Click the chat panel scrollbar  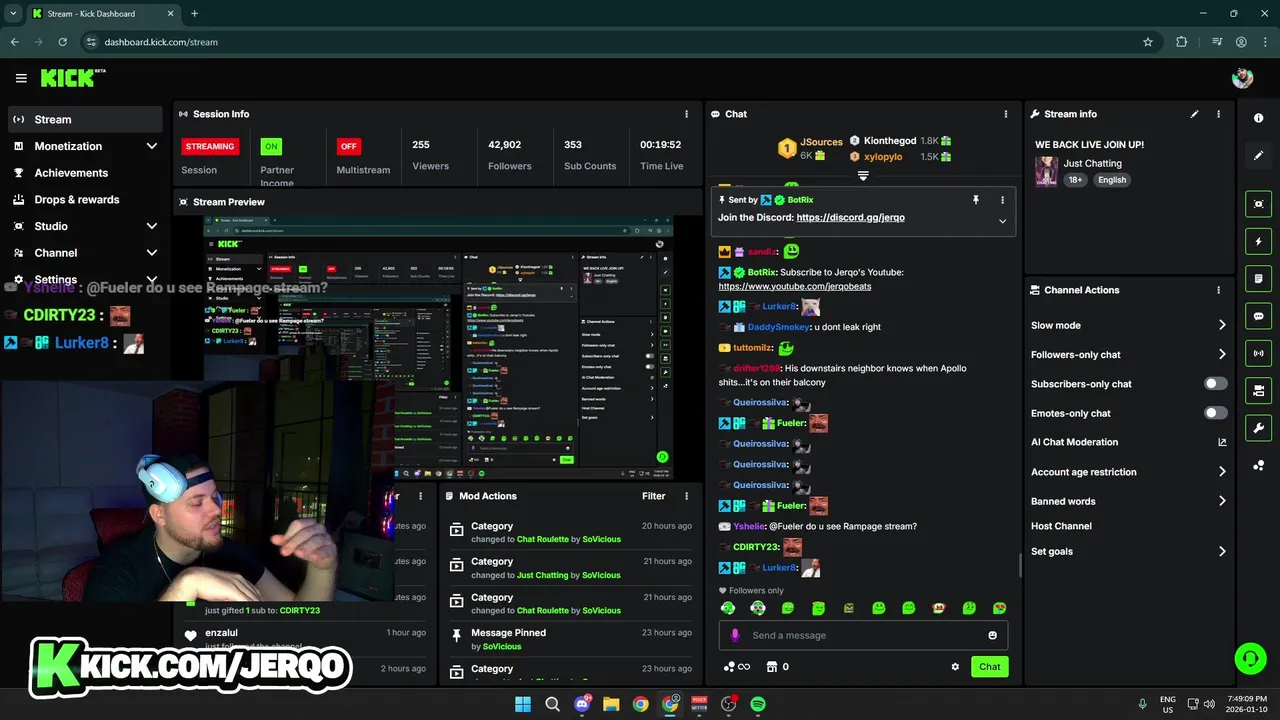[x=1020, y=565]
